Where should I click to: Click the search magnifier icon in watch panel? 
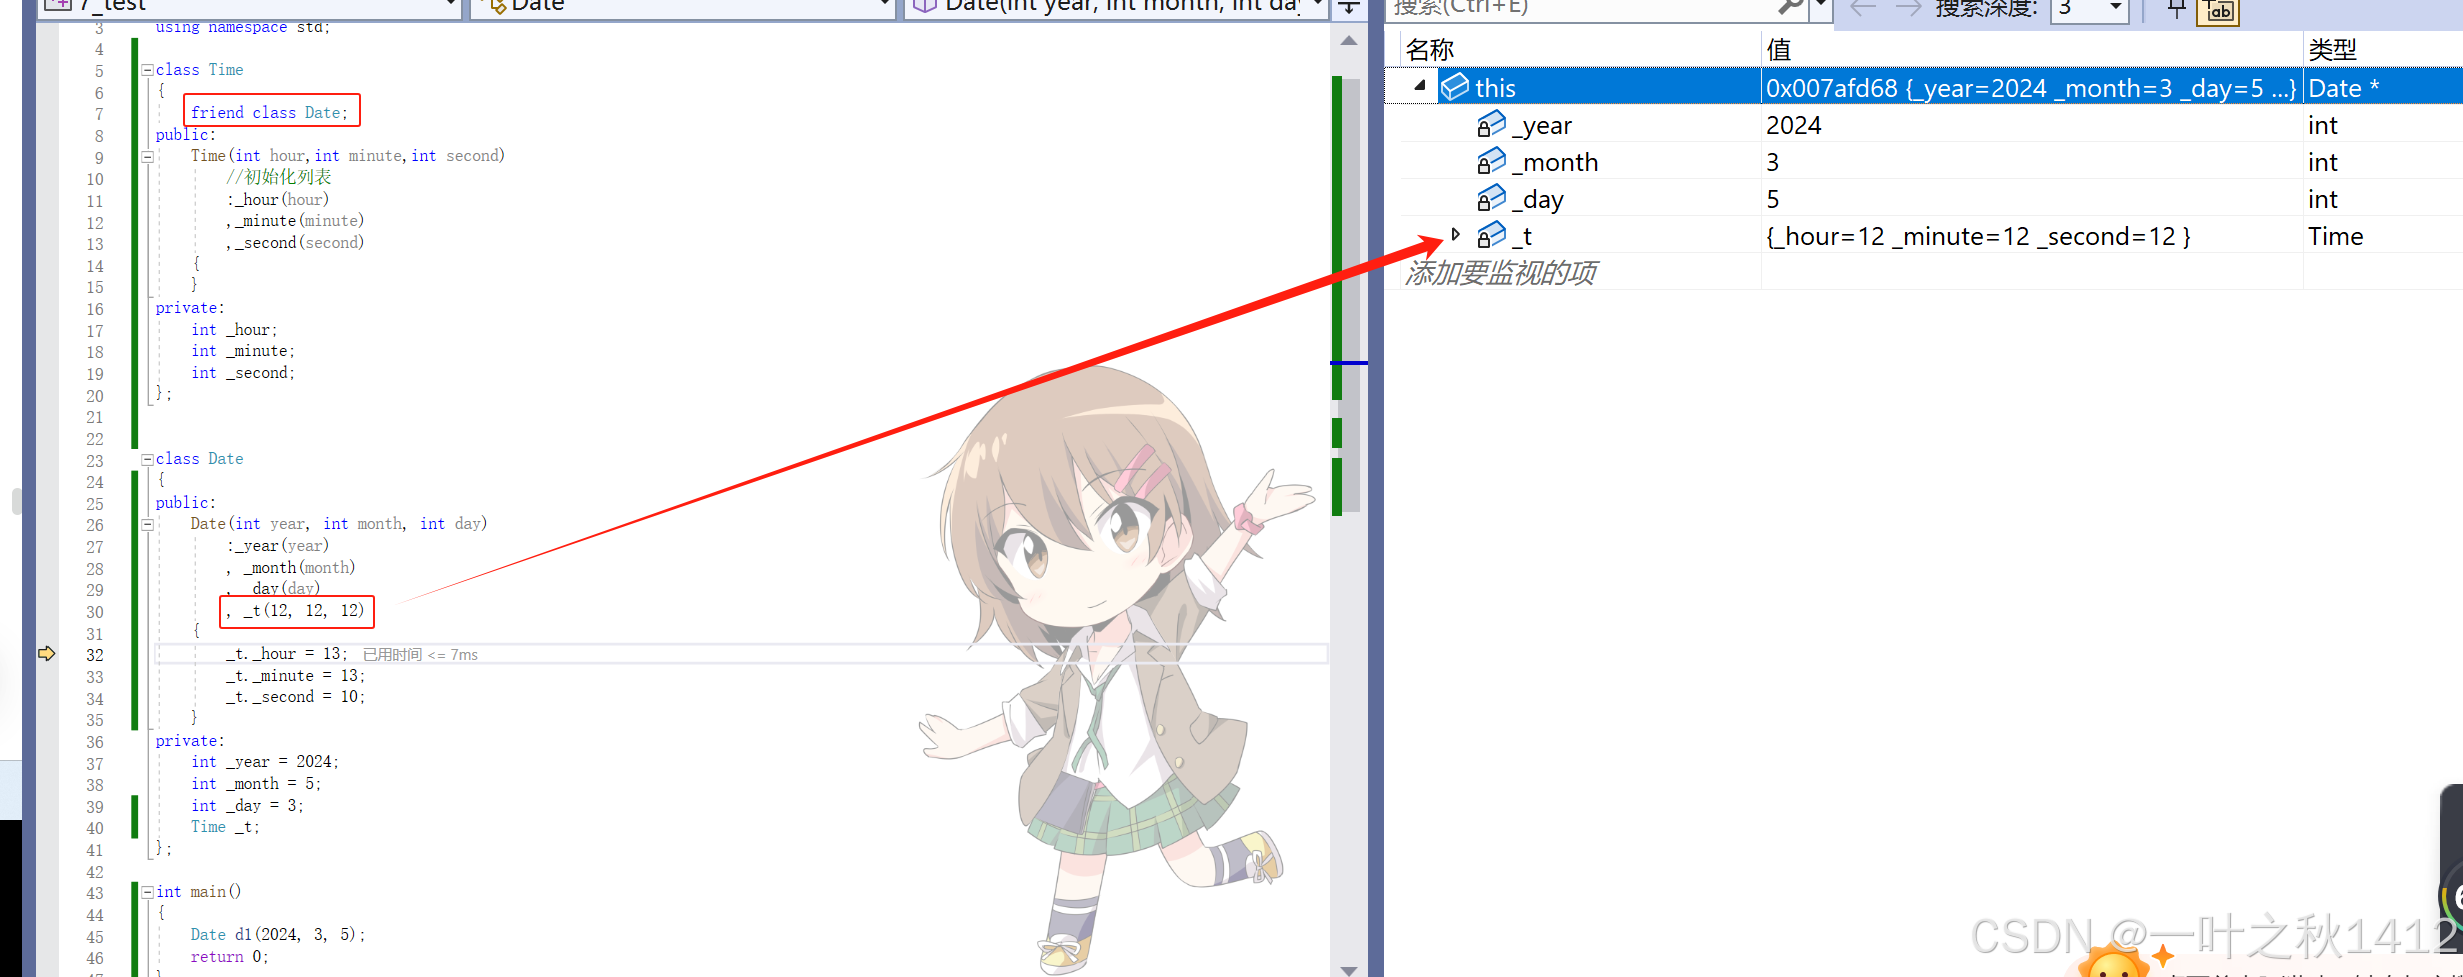click(x=1791, y=8)
